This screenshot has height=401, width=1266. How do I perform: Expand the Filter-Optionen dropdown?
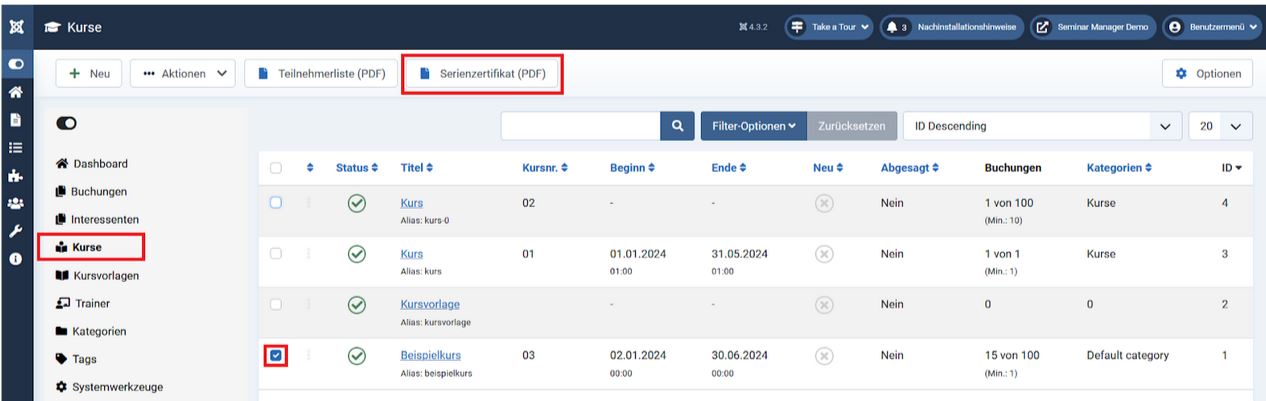tap(753, 126)
